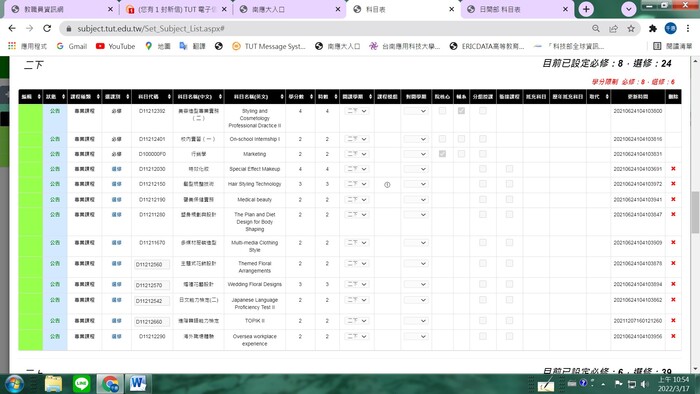
Task: Delete the Themed Floral Arrangements row
Action: 673,263
